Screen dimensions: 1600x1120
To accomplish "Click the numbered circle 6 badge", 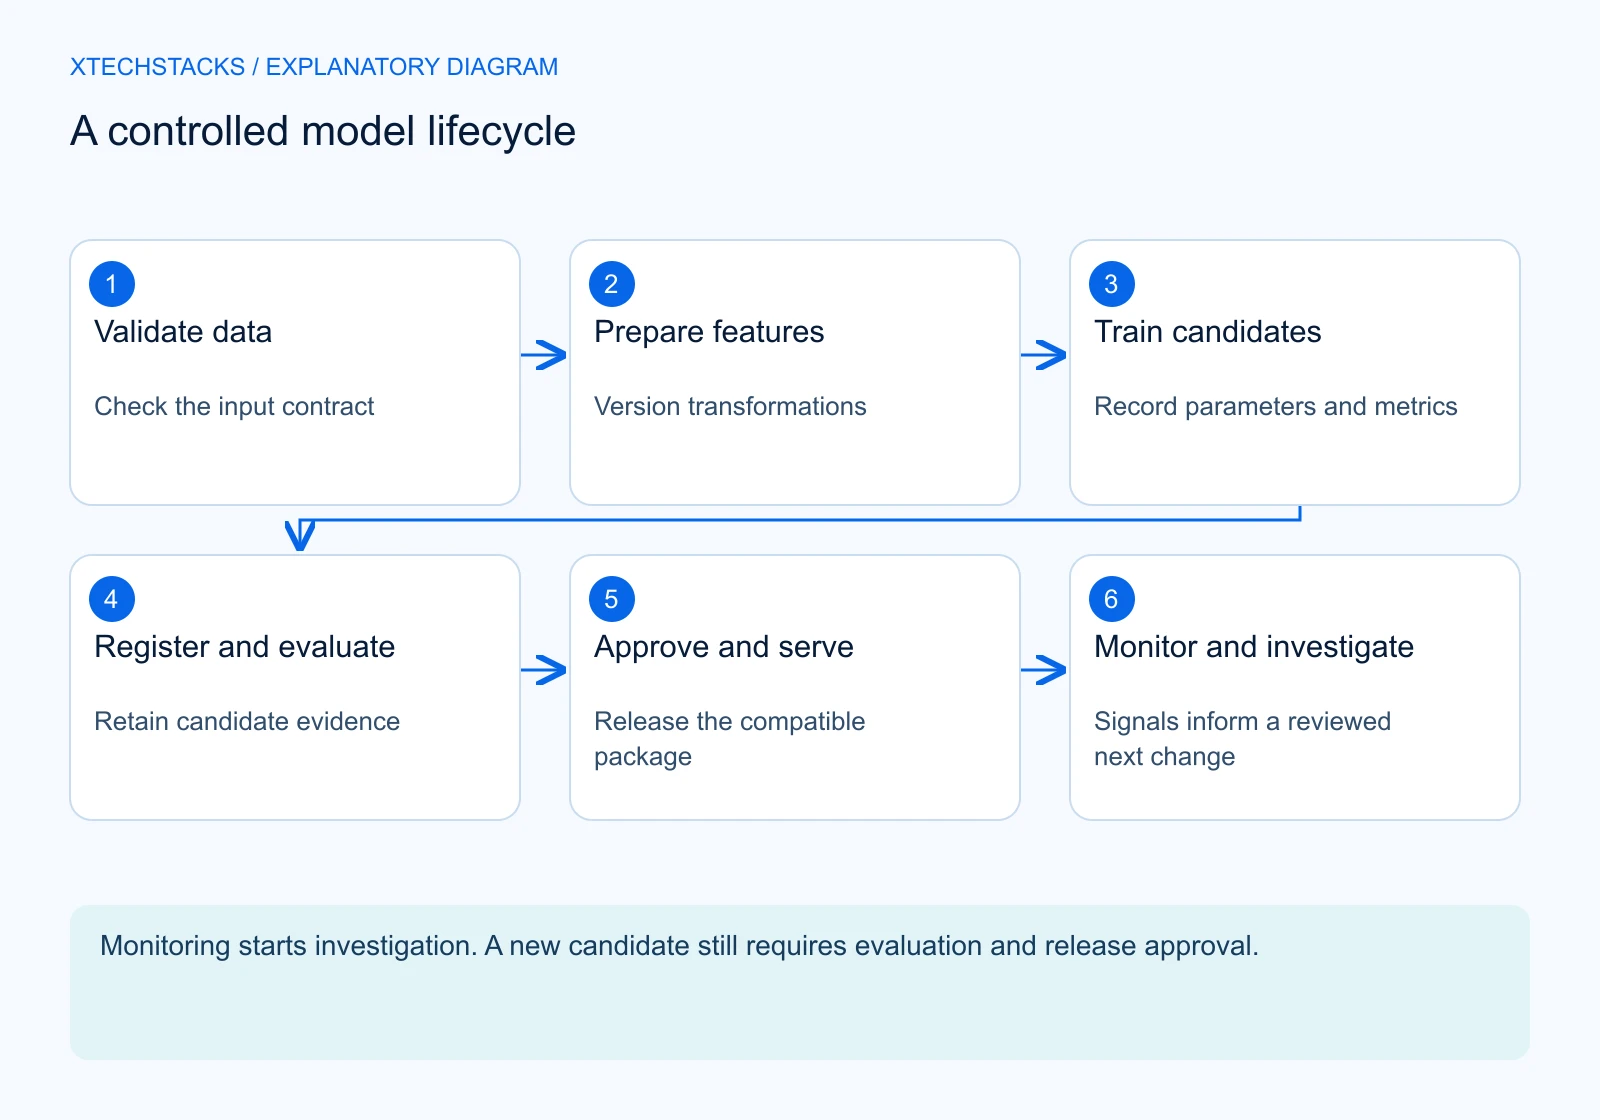I will pyautogui.click(x=1112, y=599).
